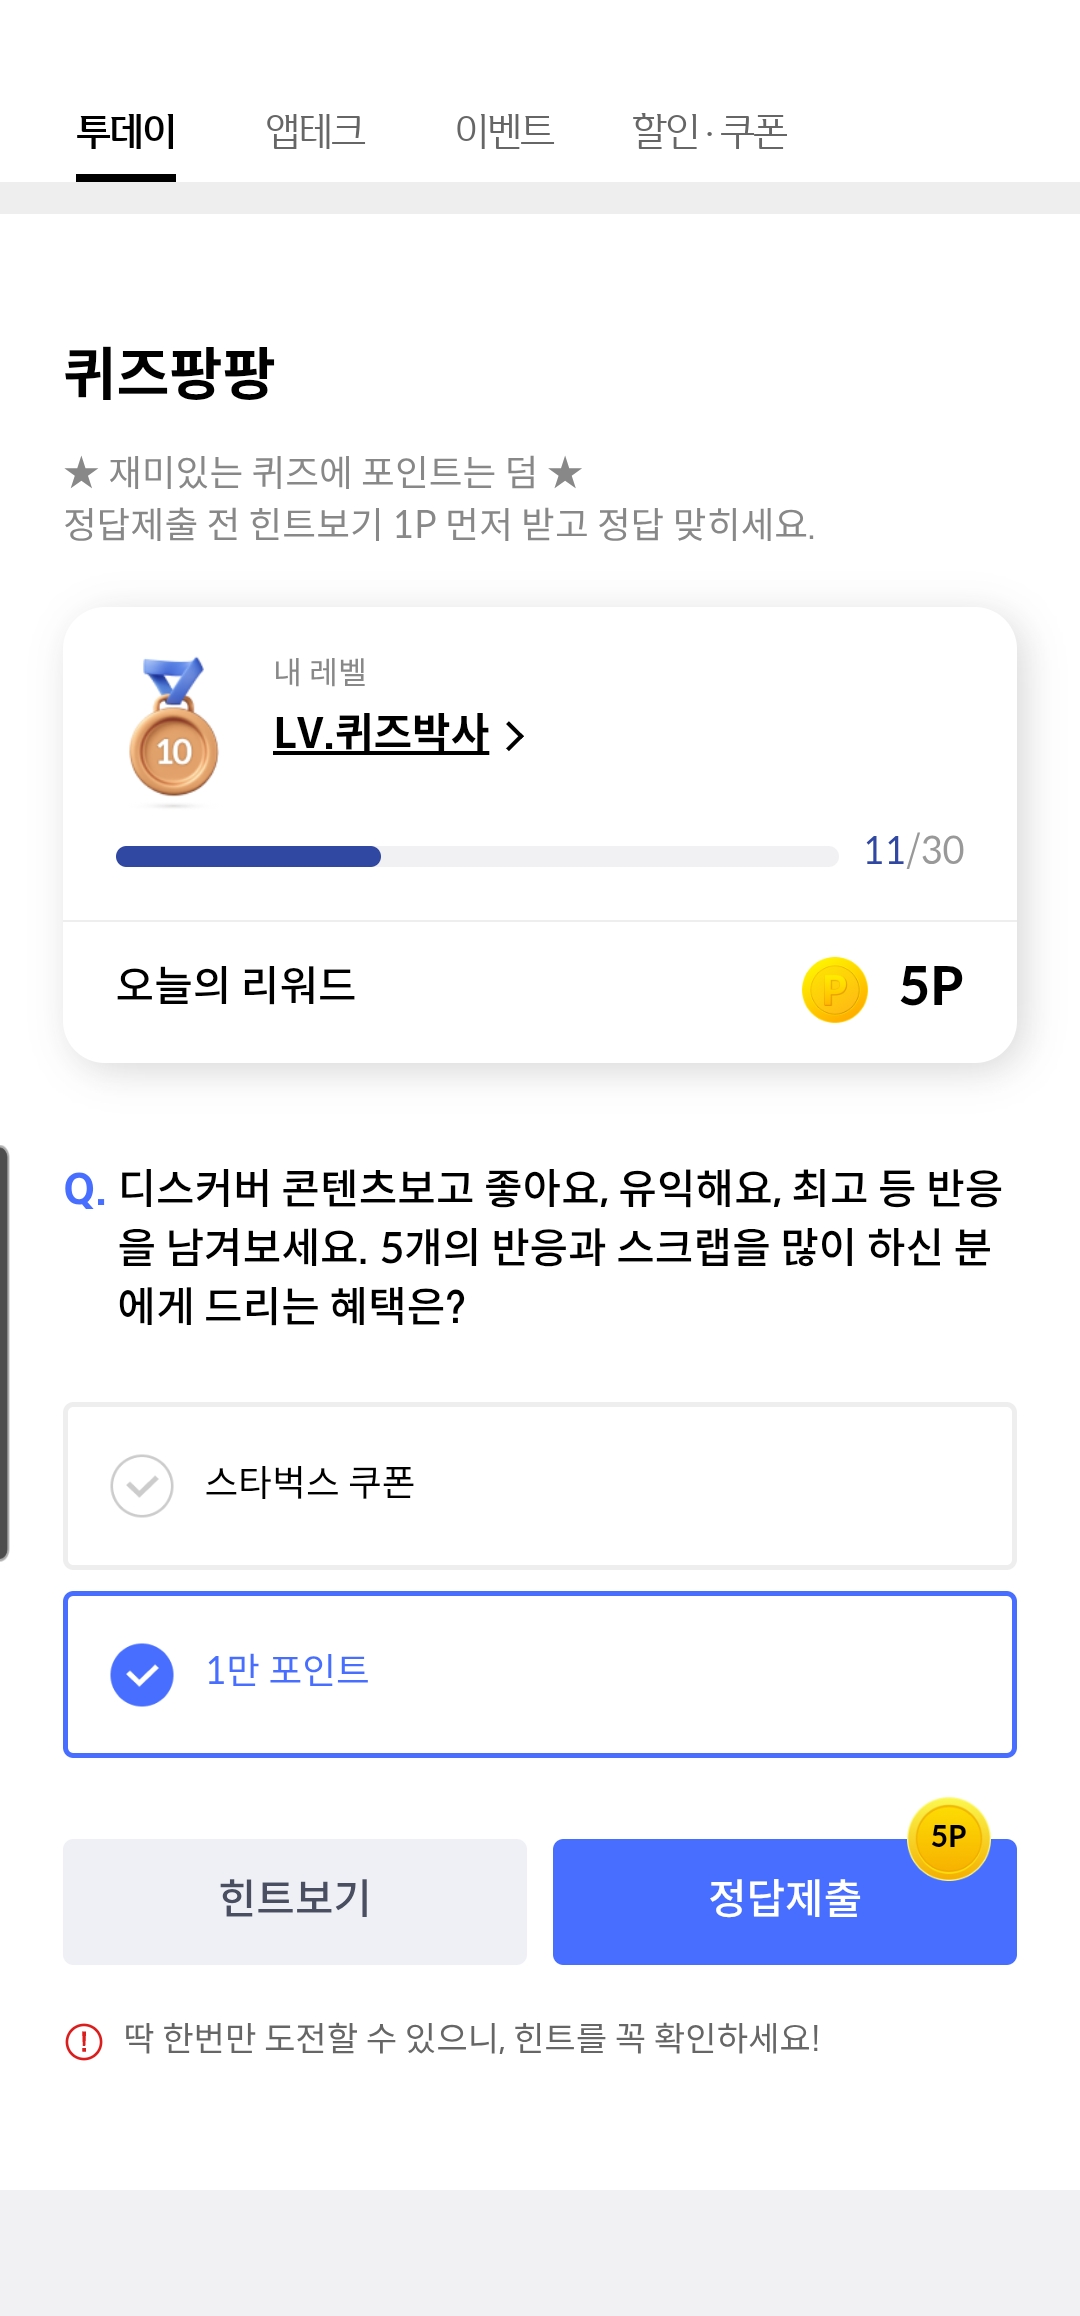Tap the gold P coin icon
This screenshot has height=2316, width=1080.
(x=835, y=990)
